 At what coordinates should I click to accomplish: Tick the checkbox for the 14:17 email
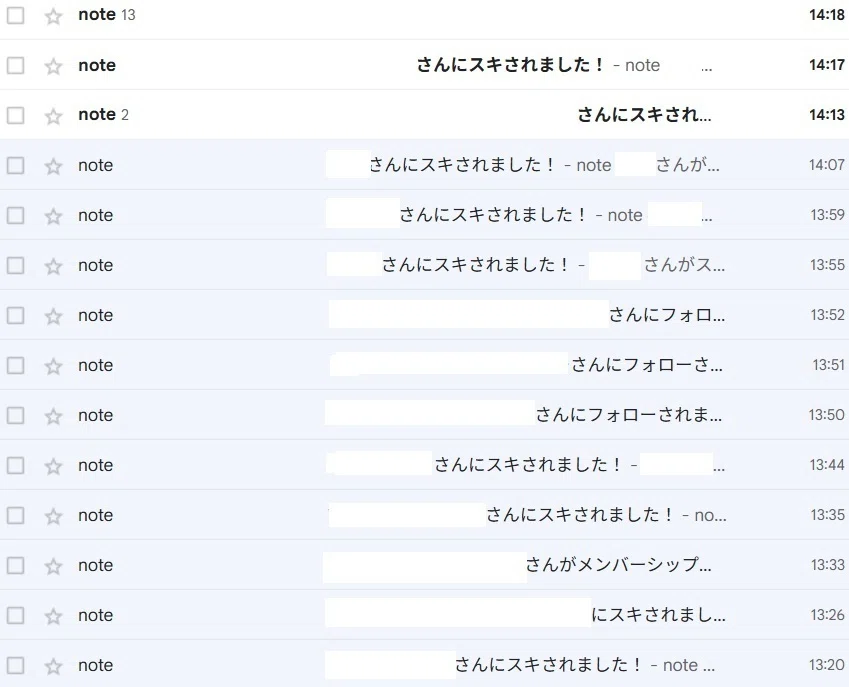pos(15,66)
